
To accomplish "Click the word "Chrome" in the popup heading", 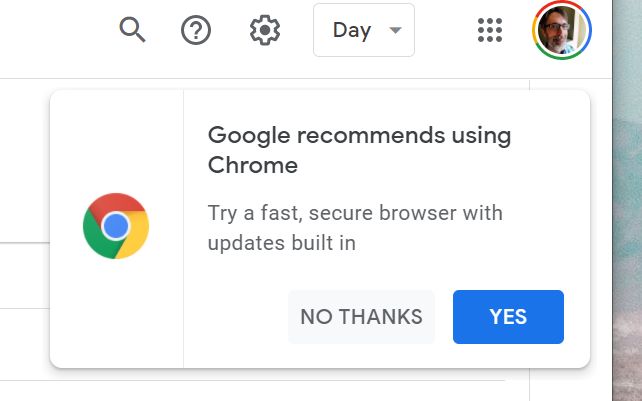I will coord(253,165).
